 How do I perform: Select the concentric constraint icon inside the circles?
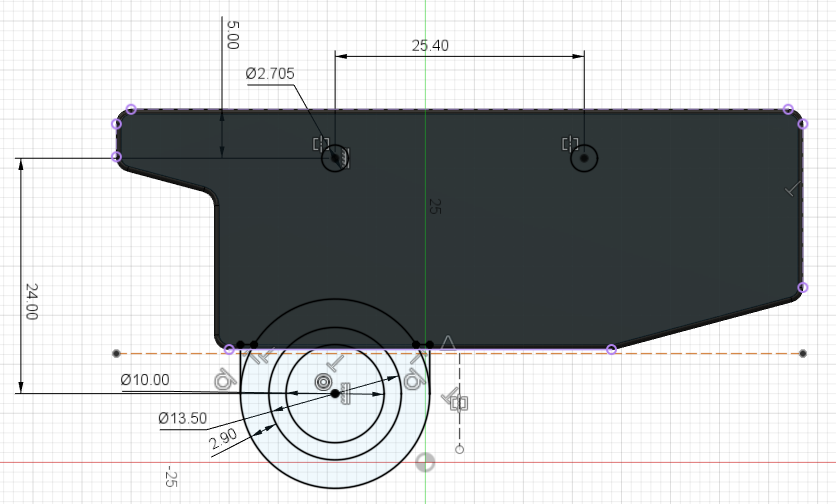(323, 382)
